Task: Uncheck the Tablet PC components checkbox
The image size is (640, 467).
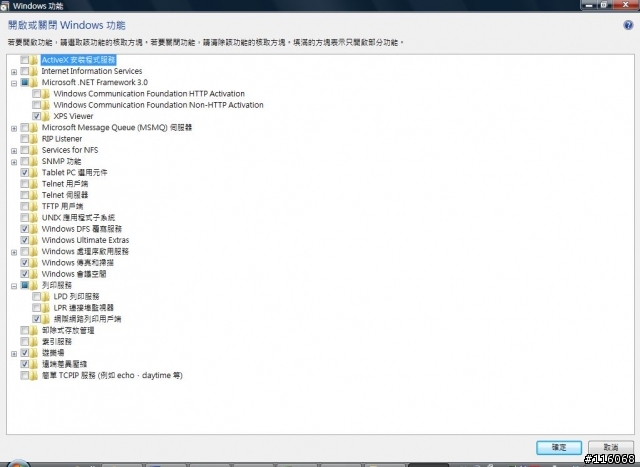Action: pos(24,173)
